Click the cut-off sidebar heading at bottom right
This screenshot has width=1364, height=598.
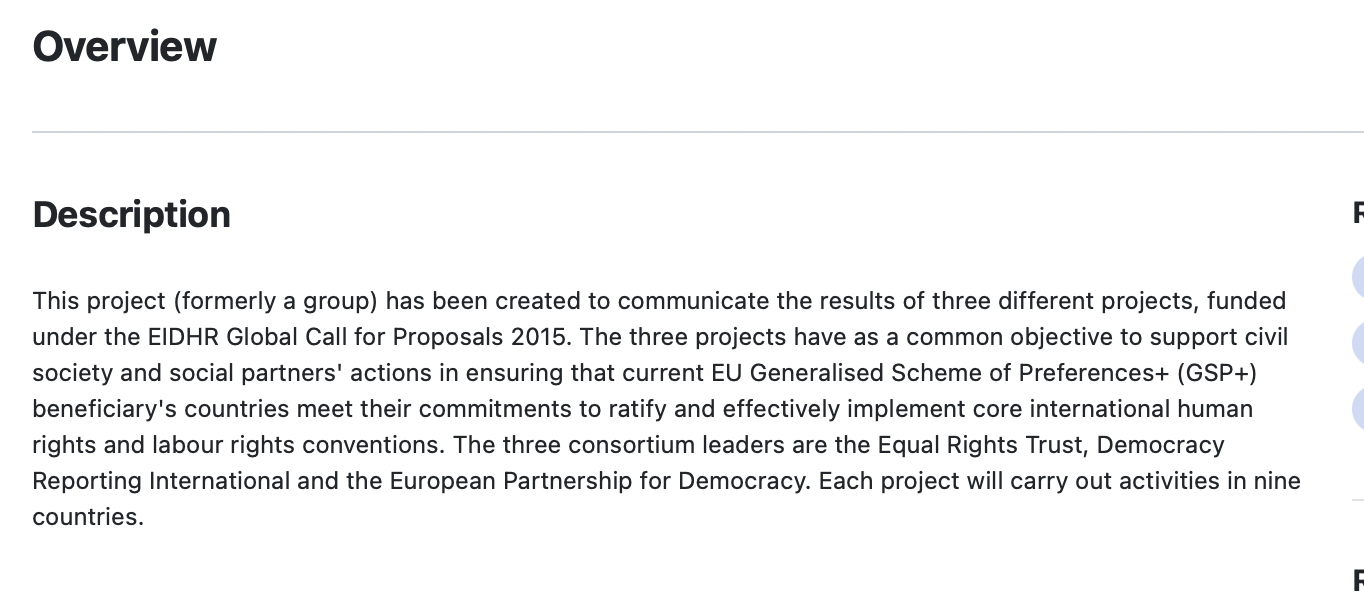pos(1357,580)
